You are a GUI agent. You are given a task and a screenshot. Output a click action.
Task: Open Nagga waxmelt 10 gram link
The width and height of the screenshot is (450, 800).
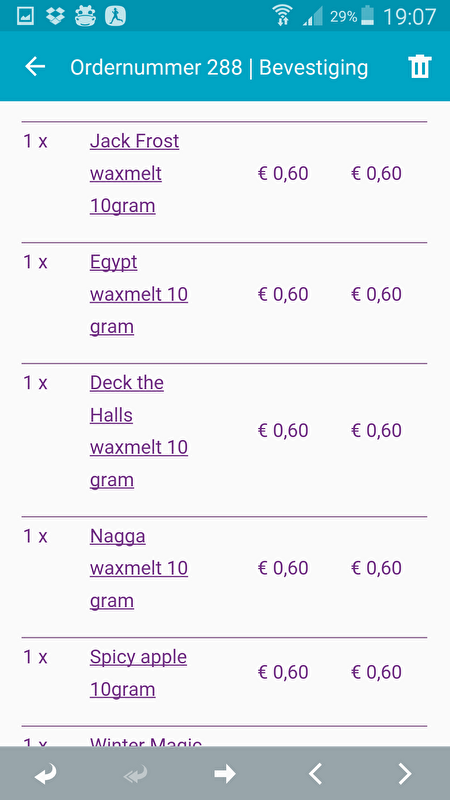[139, 568]
